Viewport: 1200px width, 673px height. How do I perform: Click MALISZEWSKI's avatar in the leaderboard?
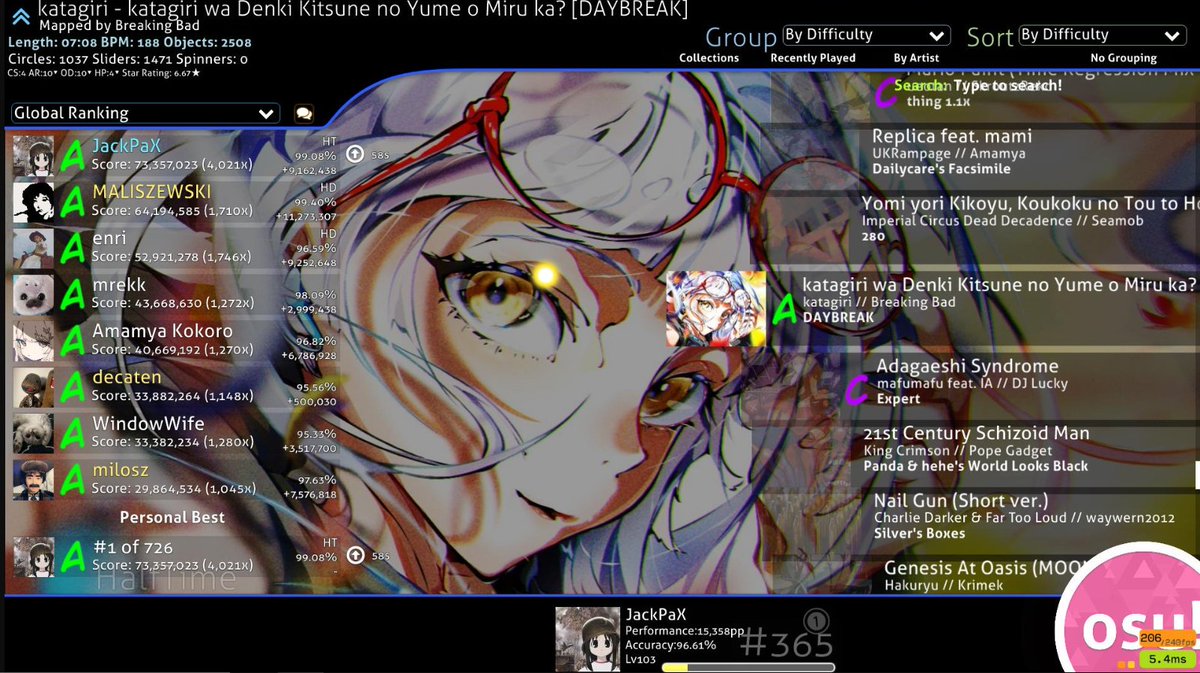33,202
